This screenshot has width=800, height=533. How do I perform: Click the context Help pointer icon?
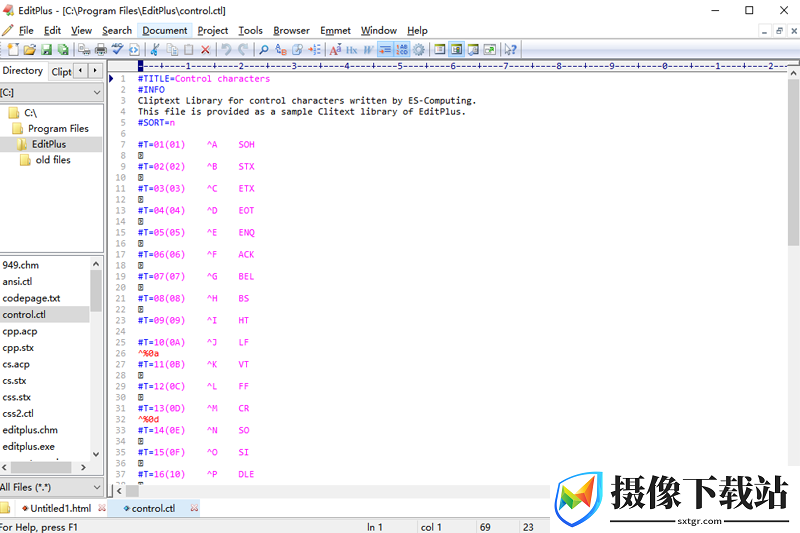(510, 49)
